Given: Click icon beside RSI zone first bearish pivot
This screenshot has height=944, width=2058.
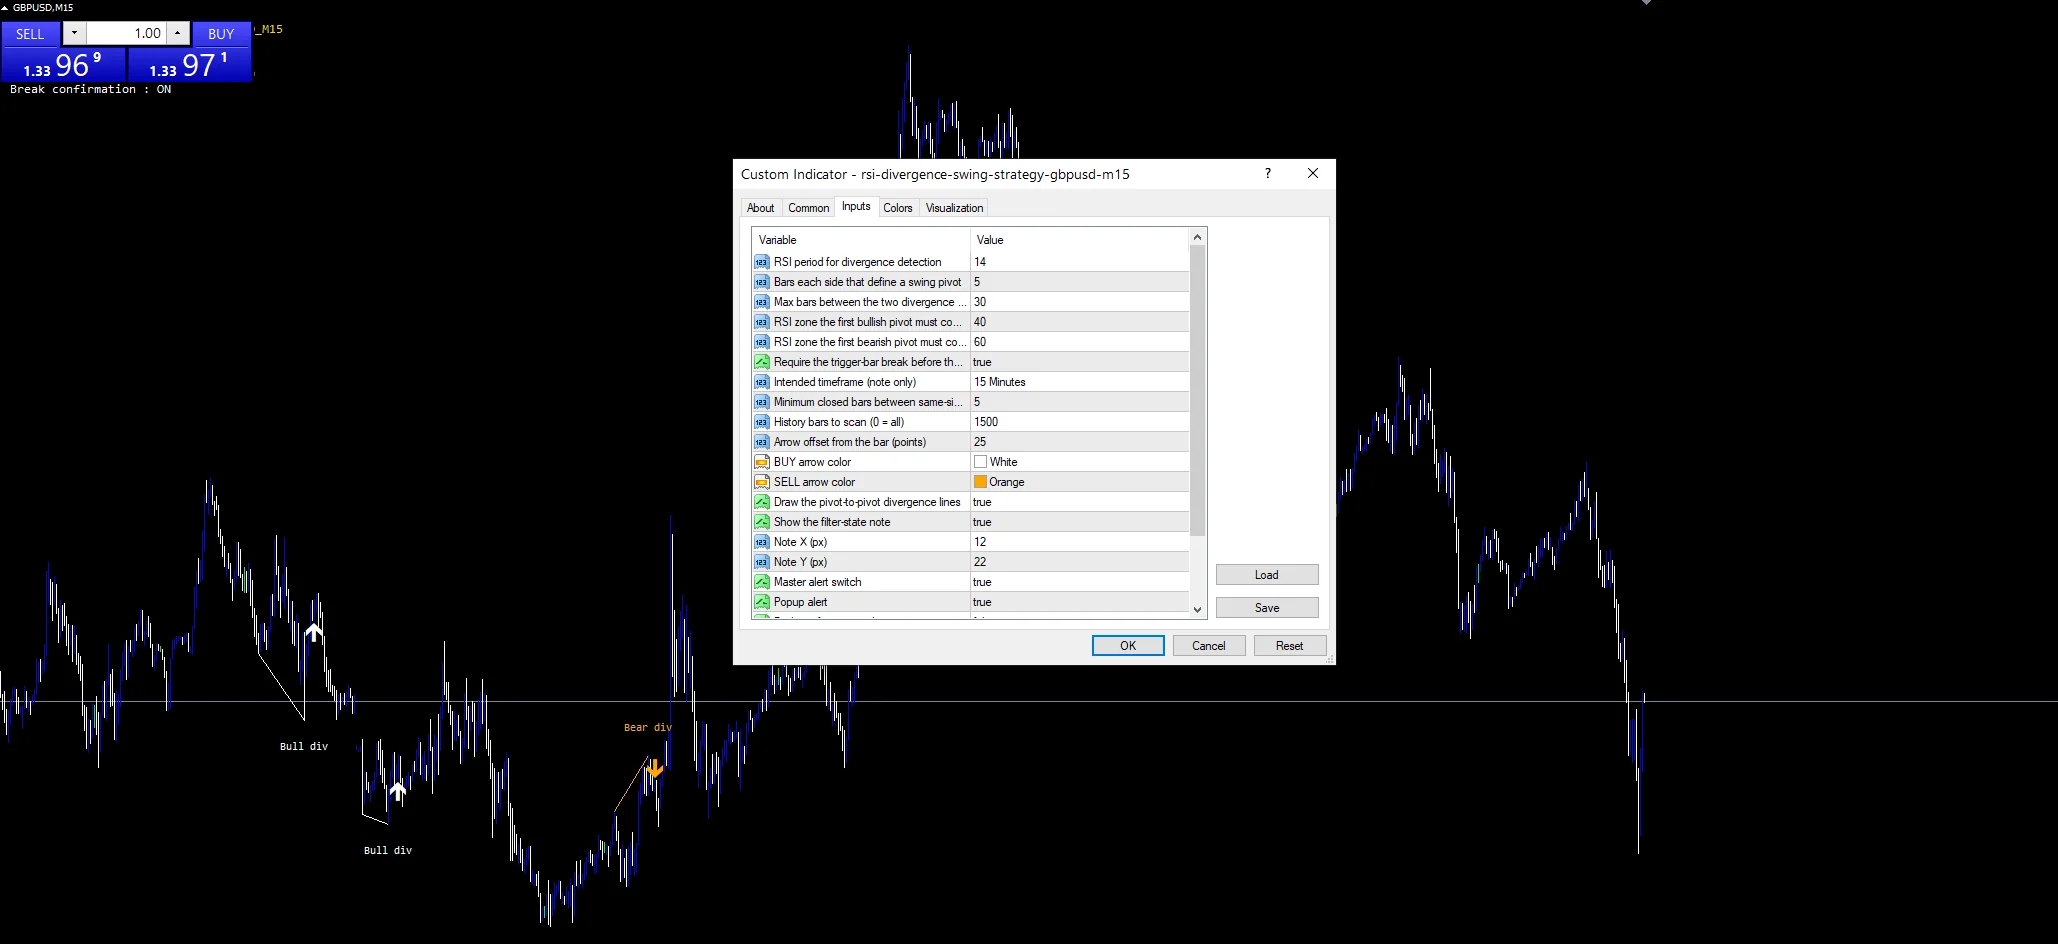Looking at the screenshot, I should tap(761, 342).
